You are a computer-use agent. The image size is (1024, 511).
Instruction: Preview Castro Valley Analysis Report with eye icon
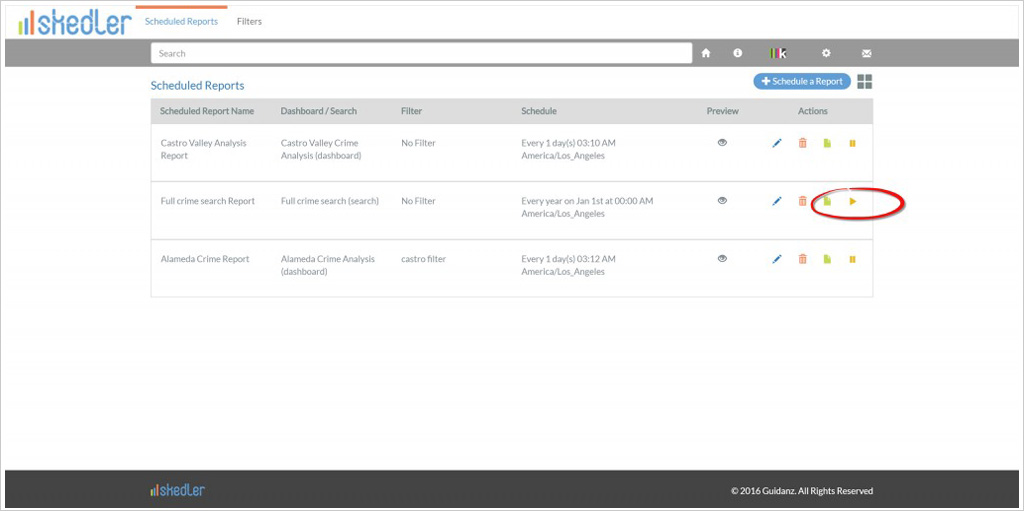coord(722,142)
